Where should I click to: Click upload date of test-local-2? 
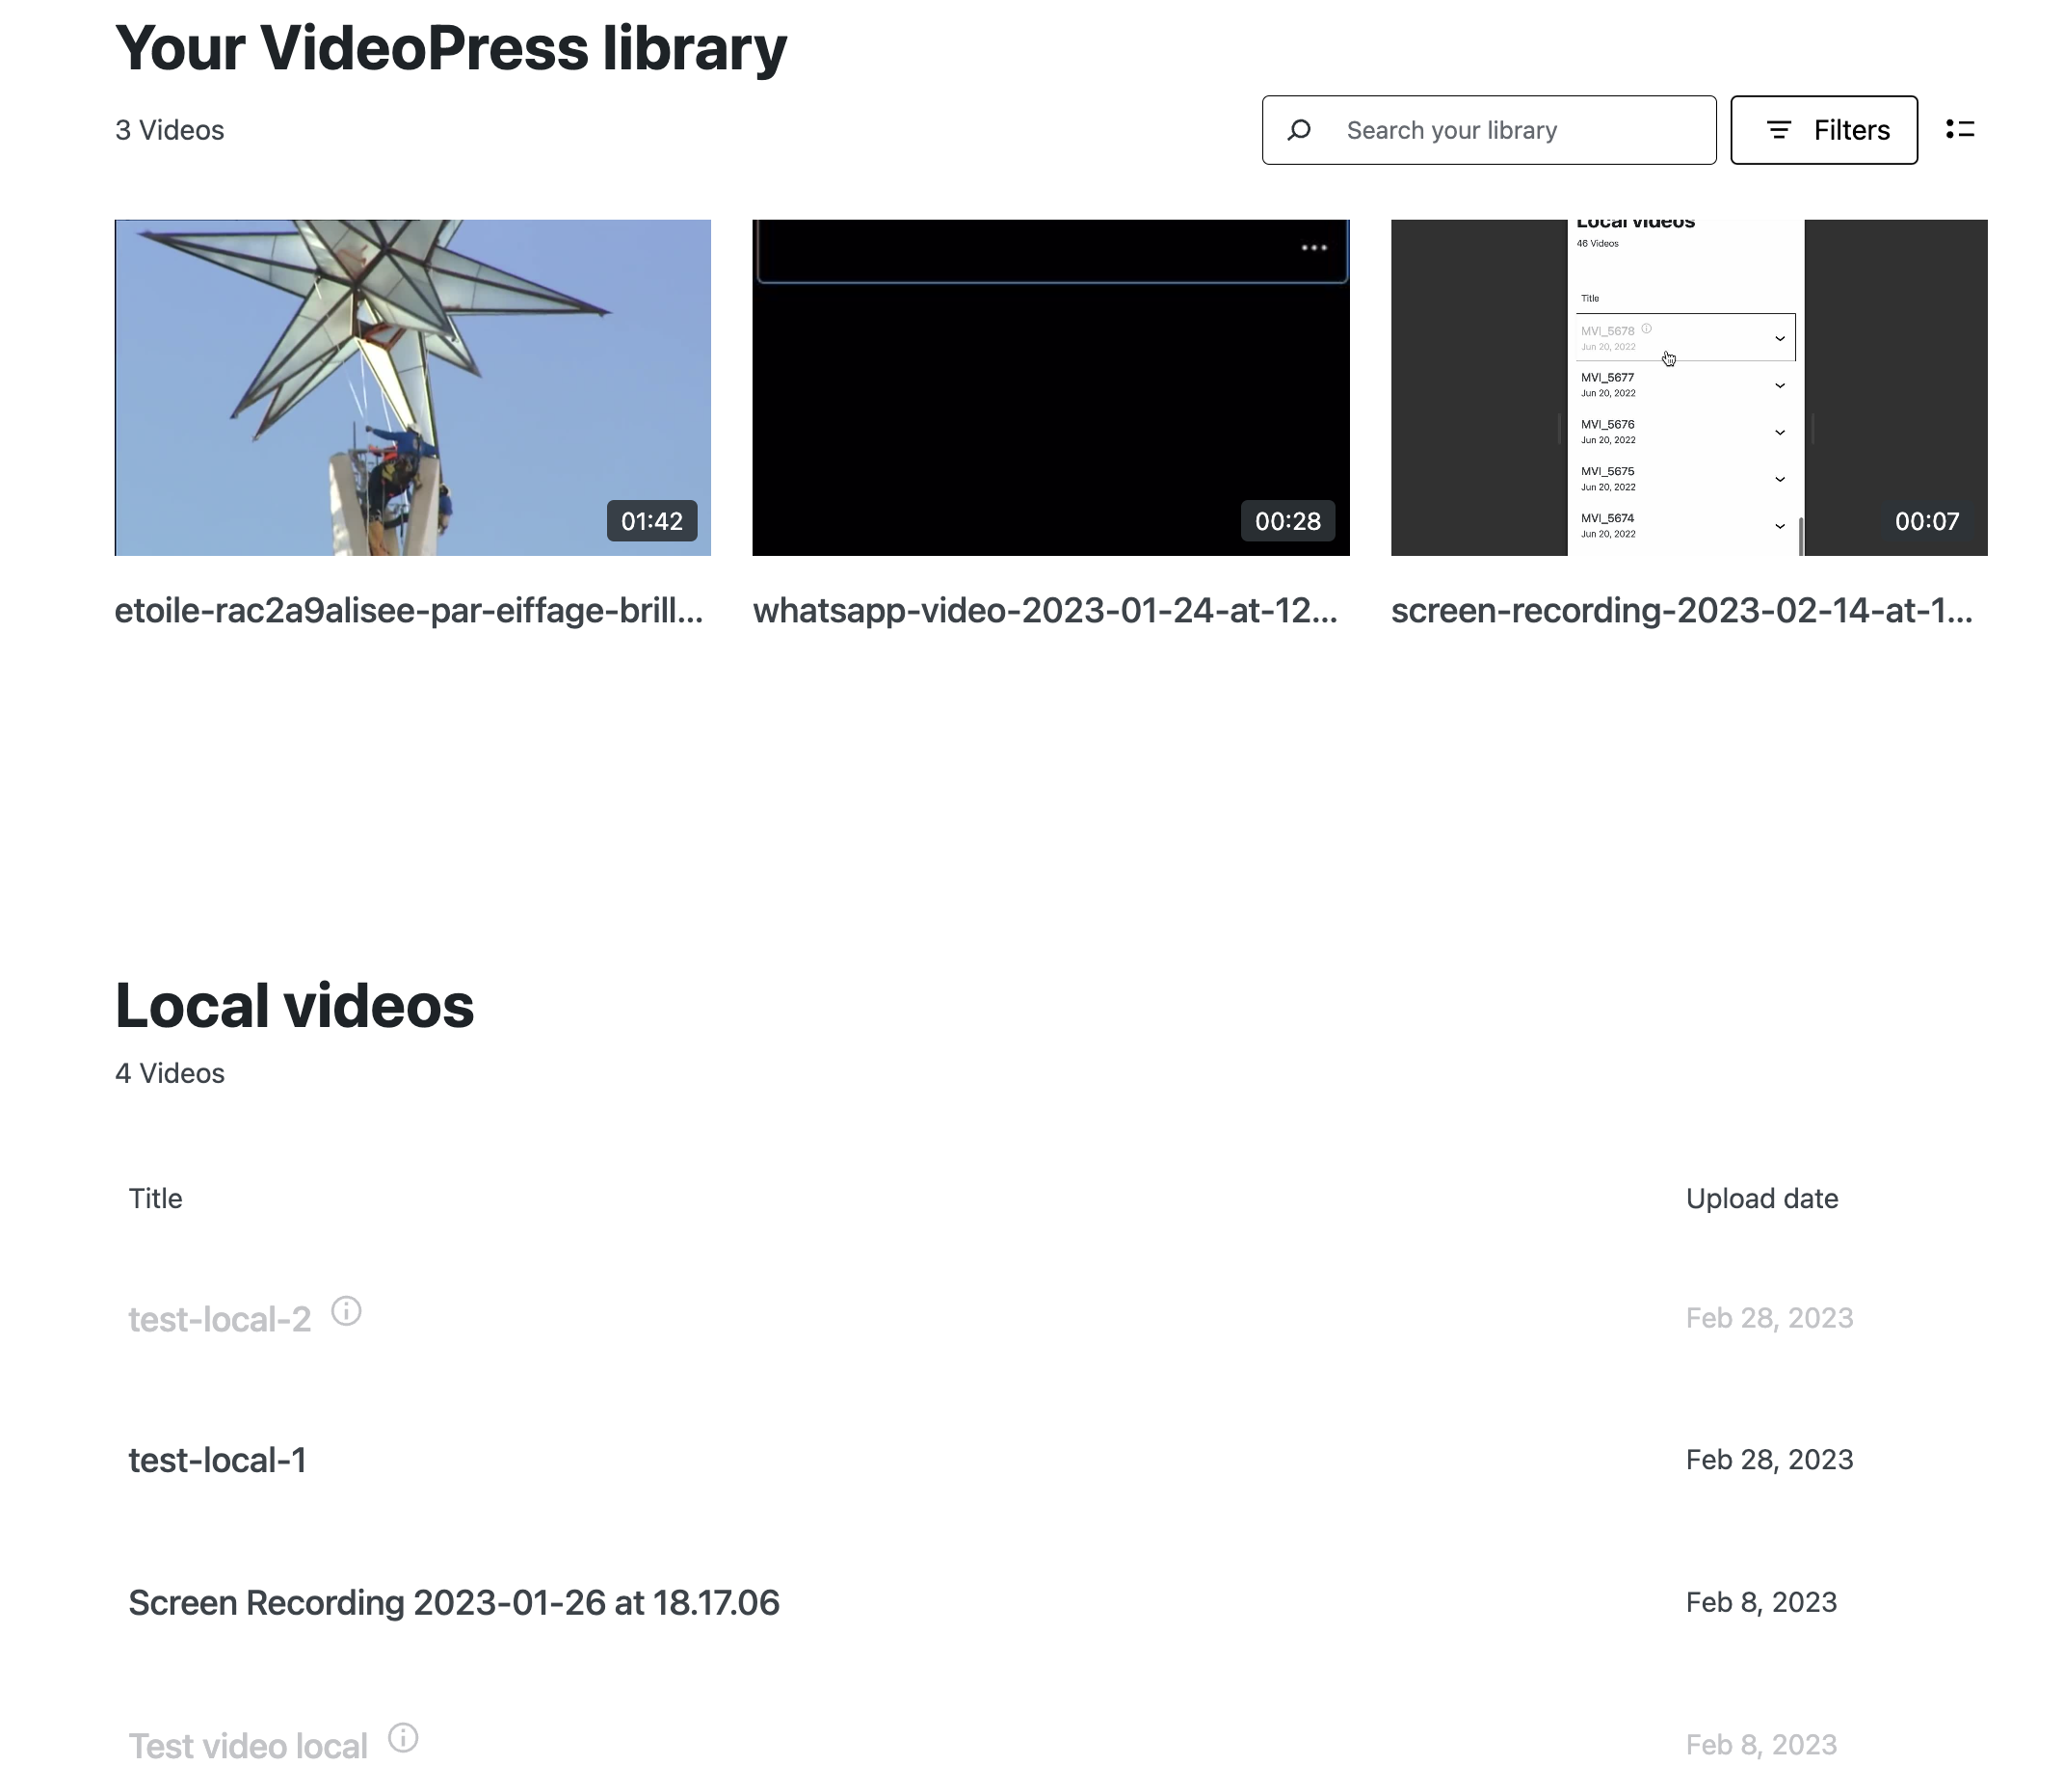pyautogui.click(x=1770, y=1318)
